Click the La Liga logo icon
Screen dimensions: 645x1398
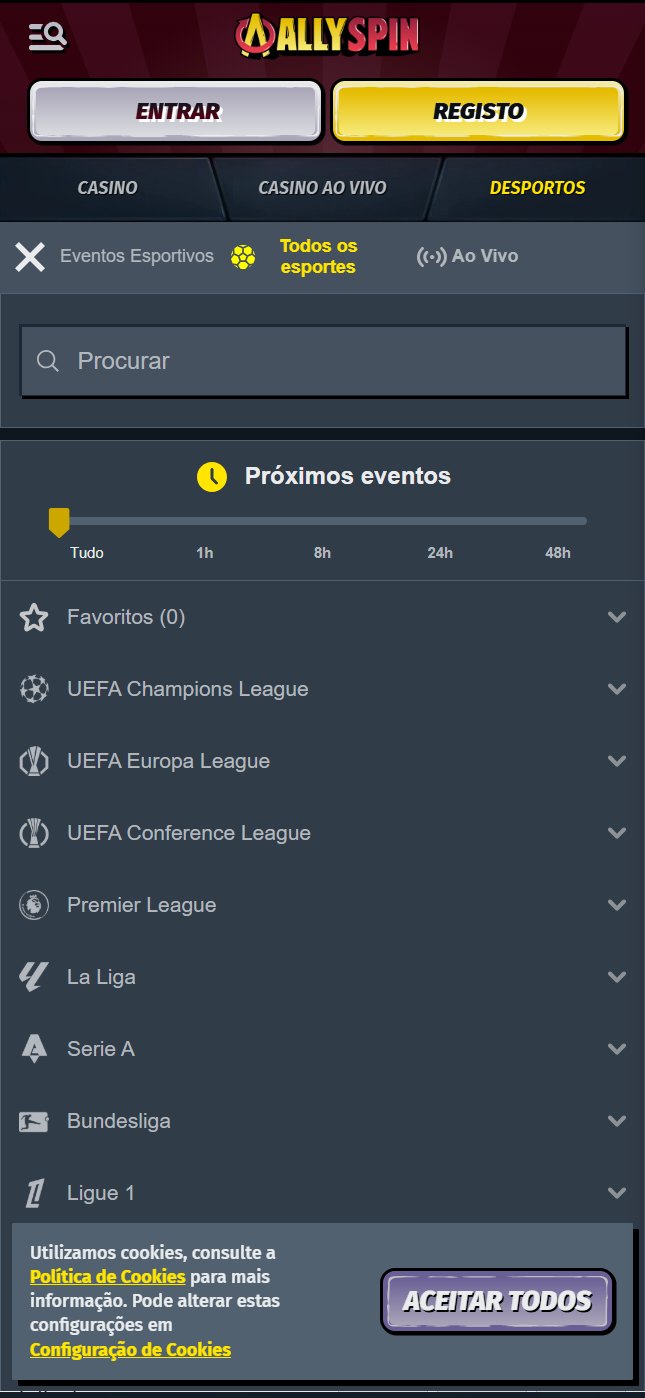[34, 977]
